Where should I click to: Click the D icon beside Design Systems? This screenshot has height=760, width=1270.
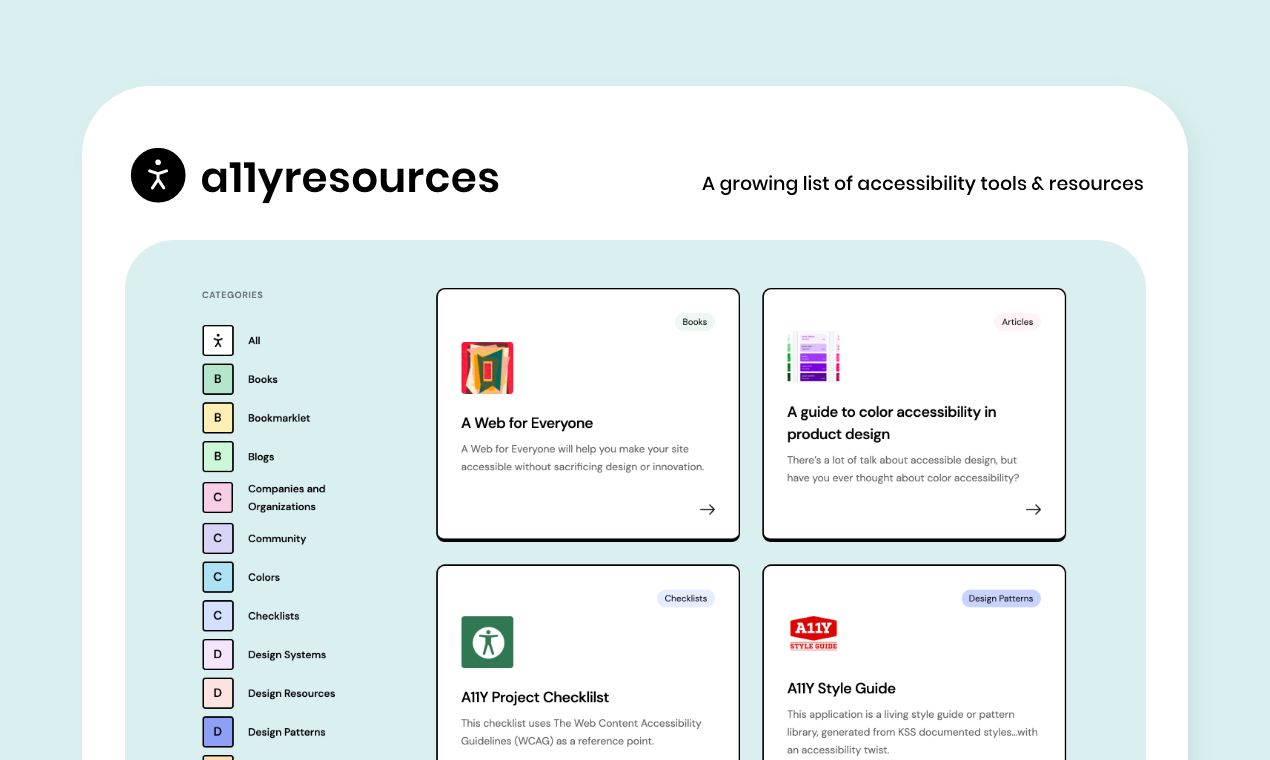point(218,655)
